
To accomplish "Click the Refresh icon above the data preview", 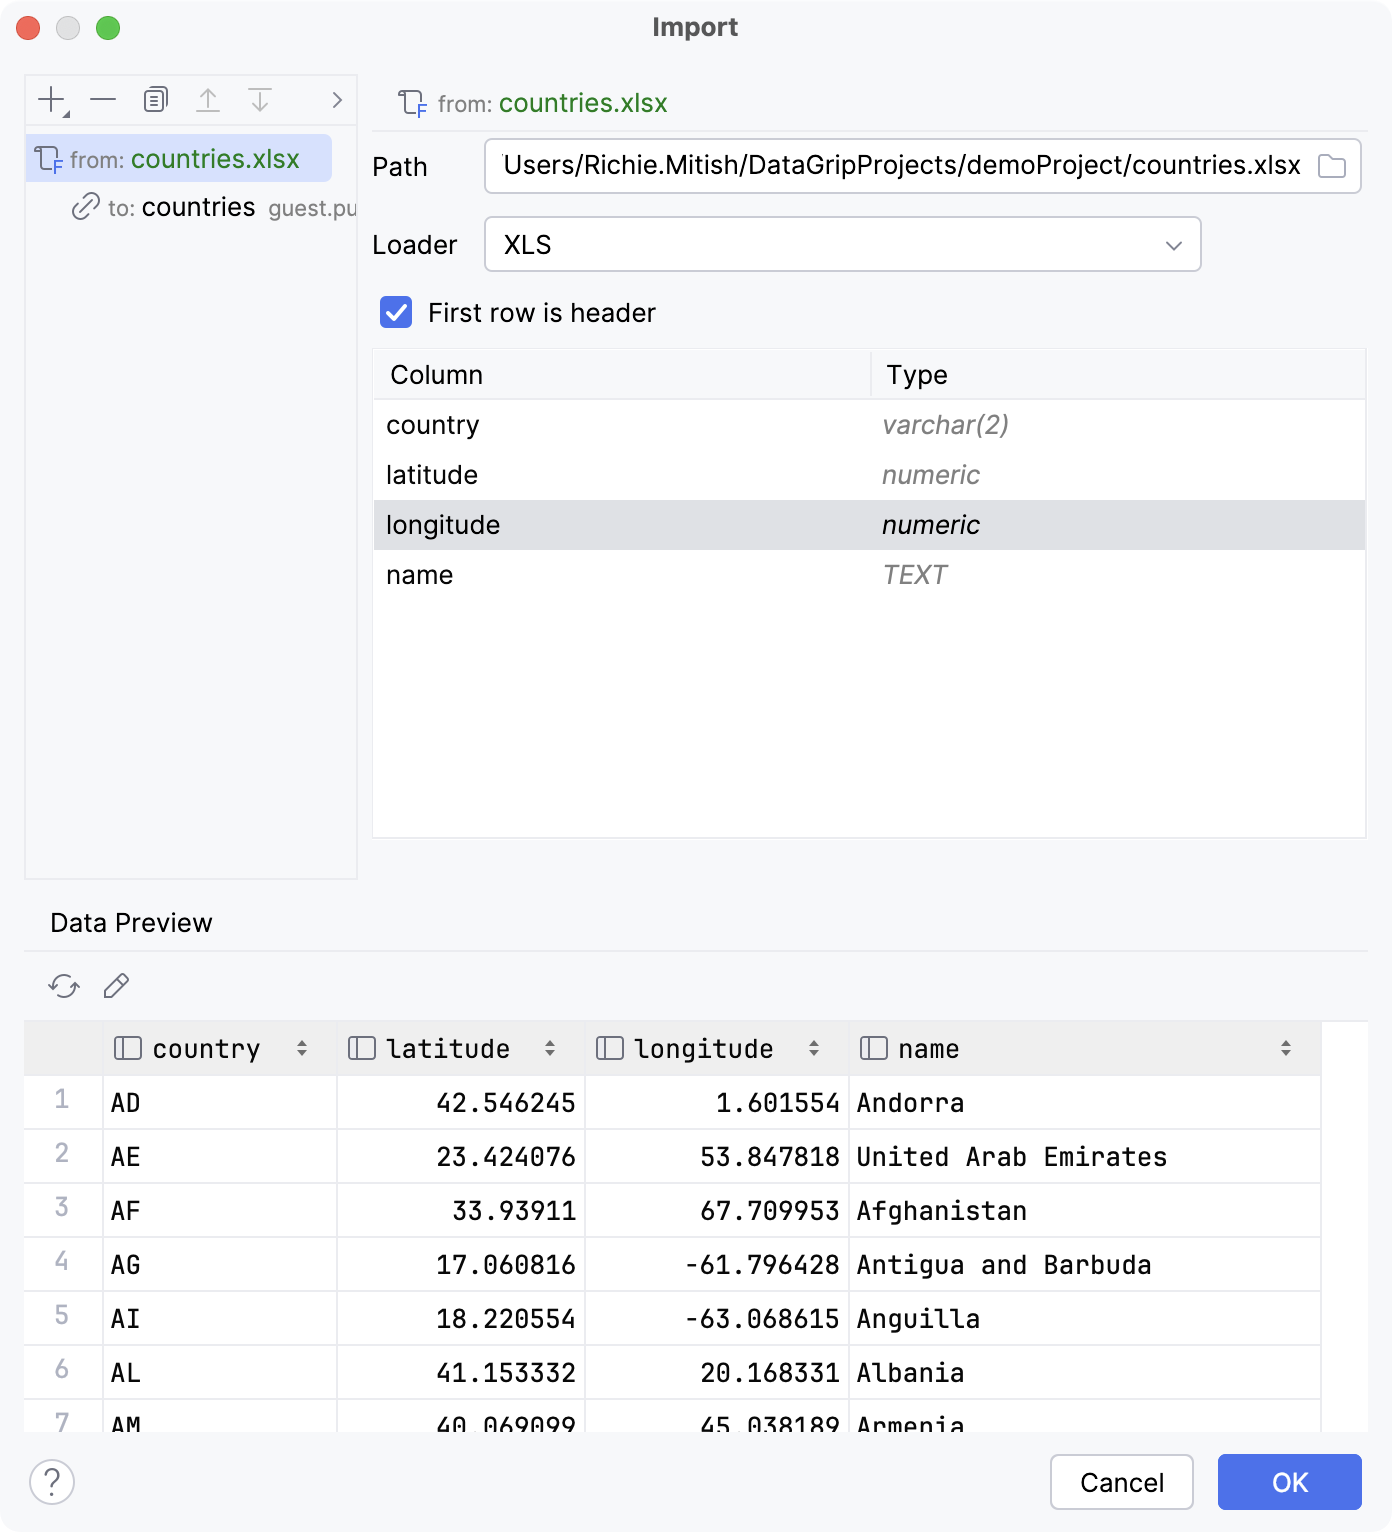I will [x=63, y=987].
